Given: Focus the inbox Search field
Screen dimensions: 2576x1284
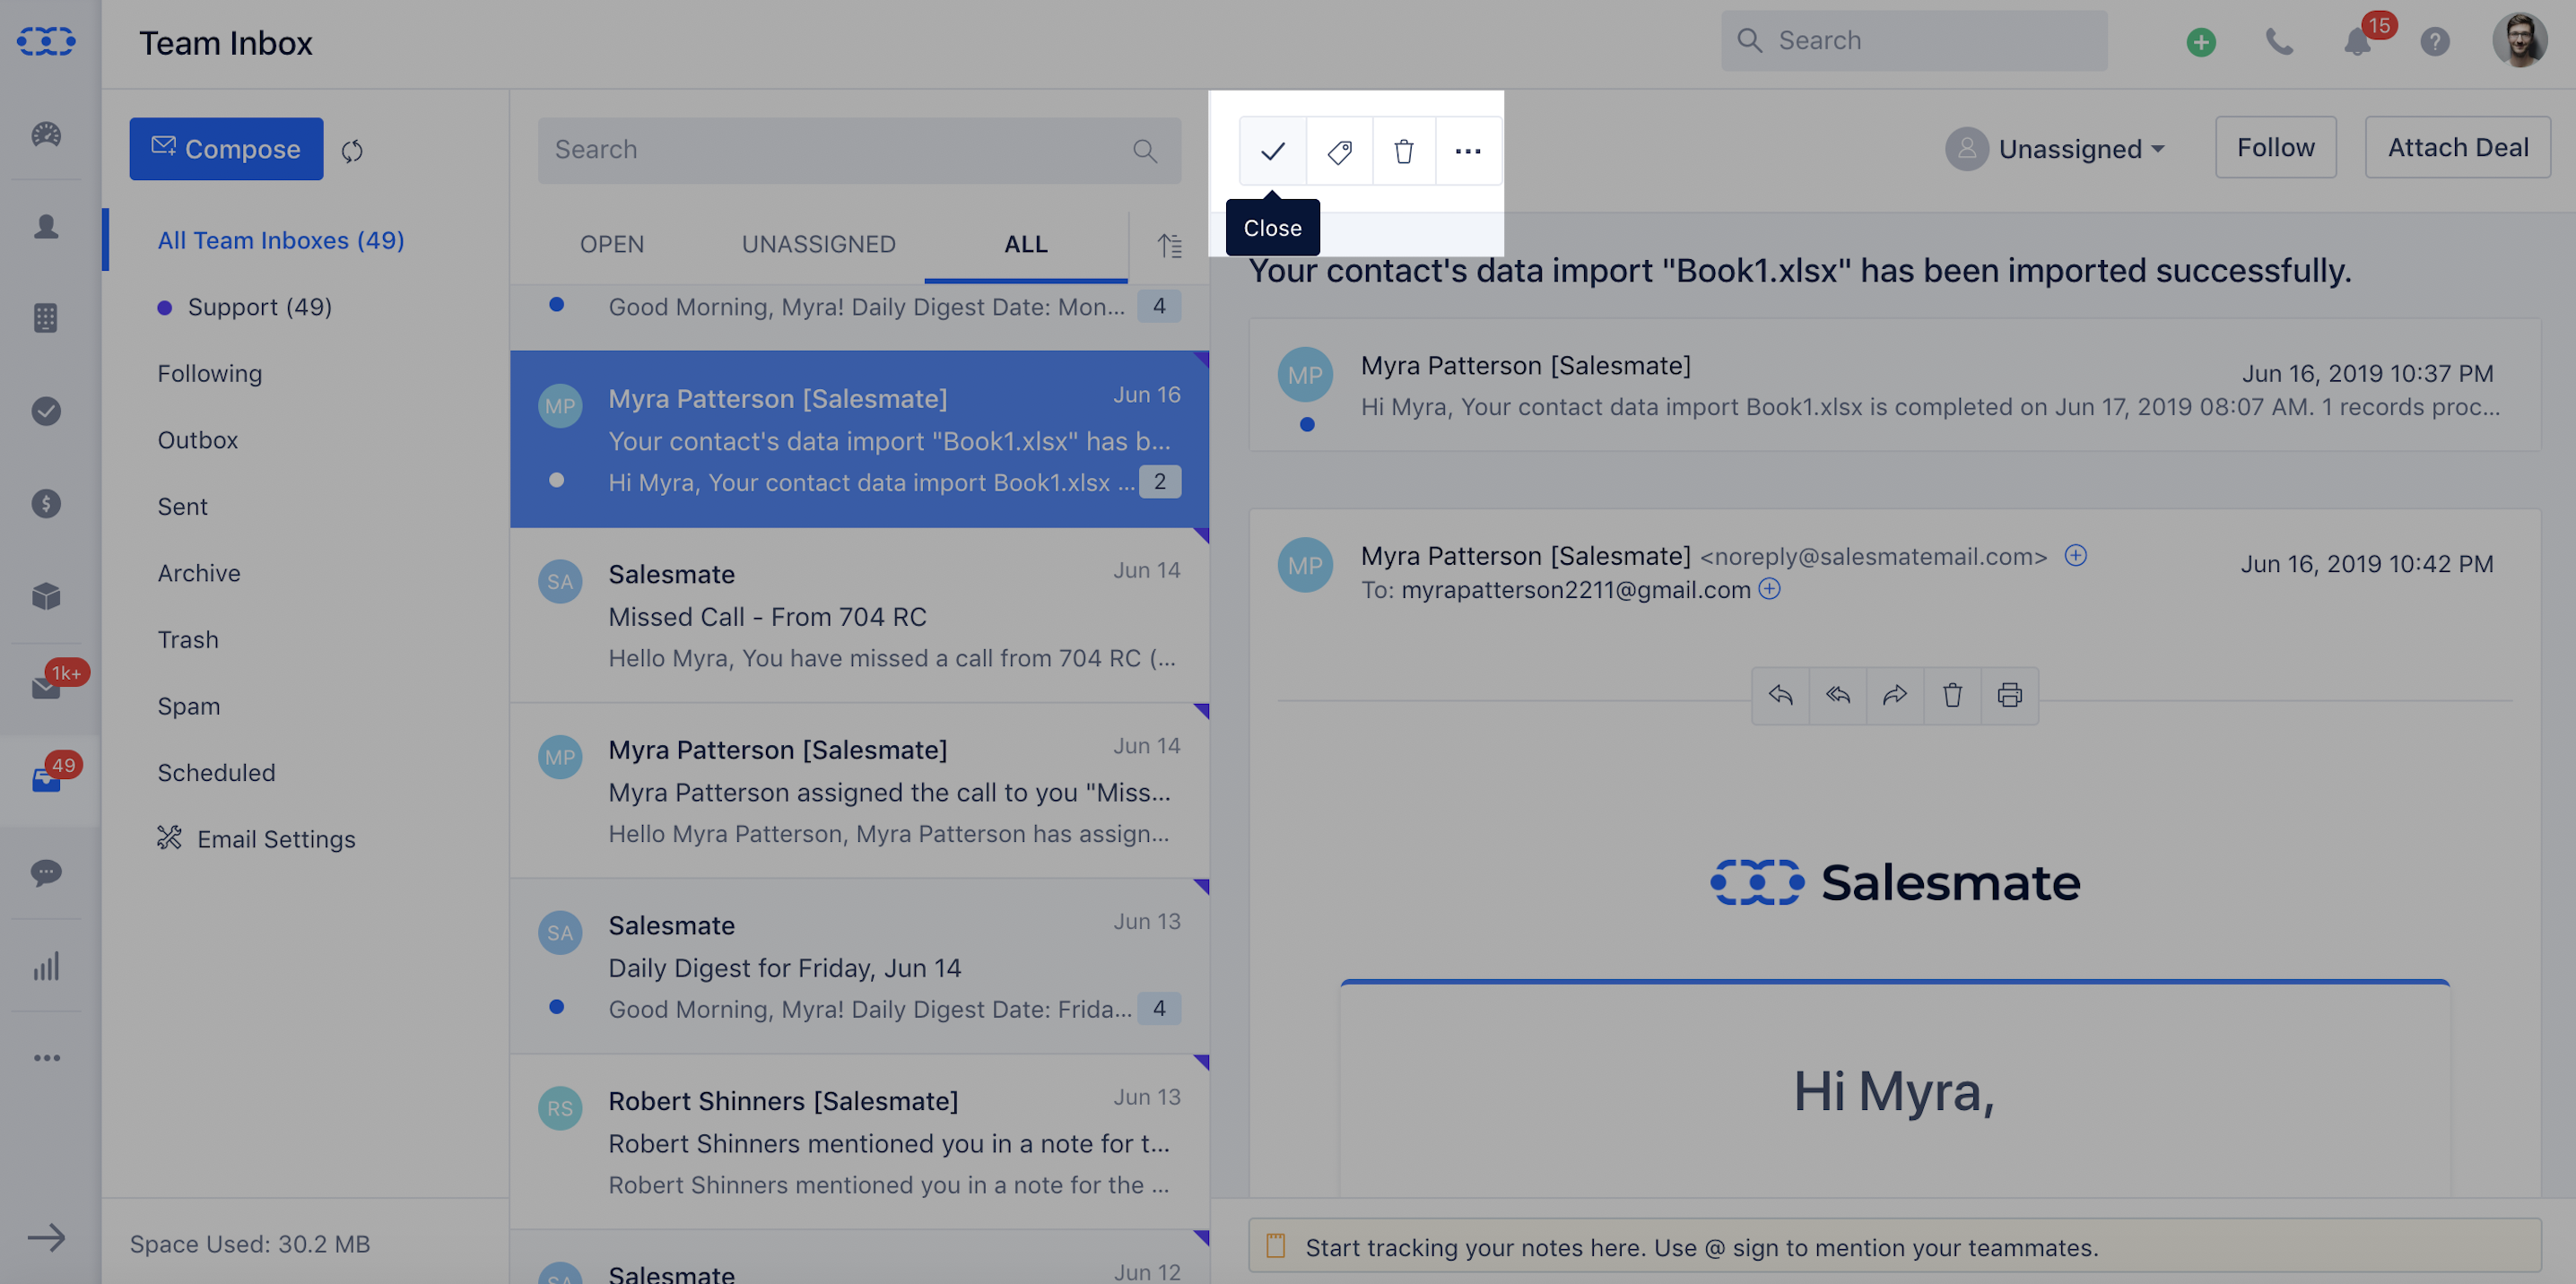Looking at the screenshot, I should [859, 150].
